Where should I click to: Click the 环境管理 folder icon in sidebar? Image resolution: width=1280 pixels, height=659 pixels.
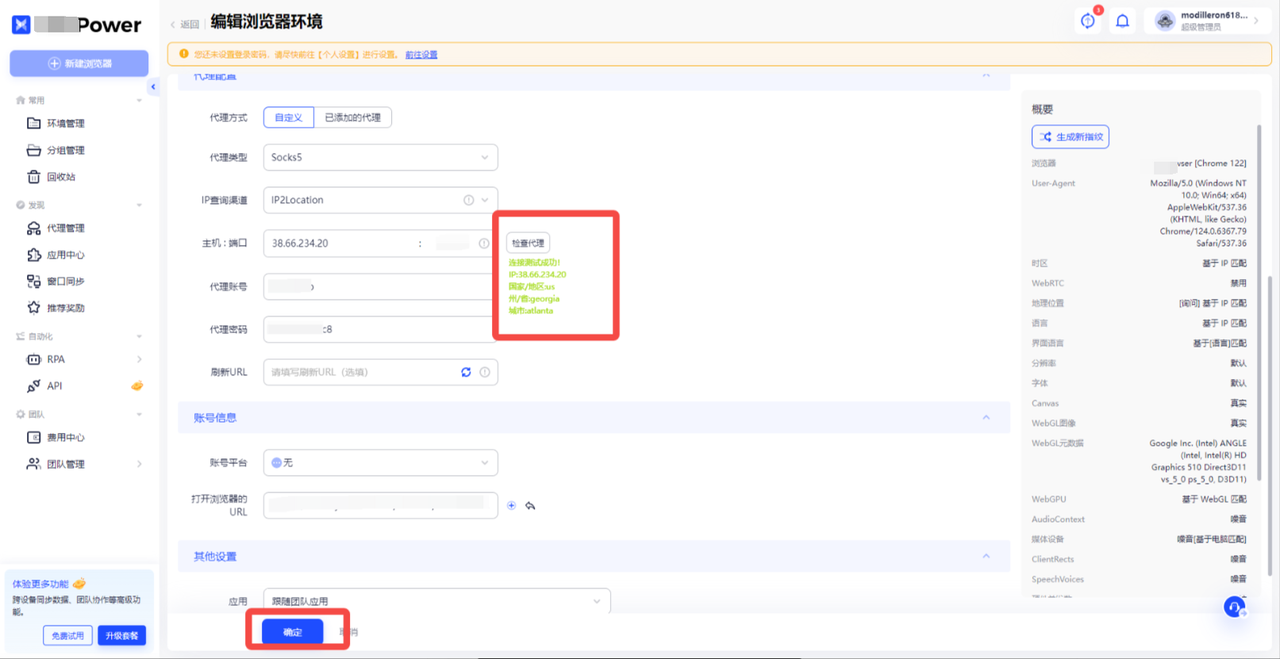34,123
